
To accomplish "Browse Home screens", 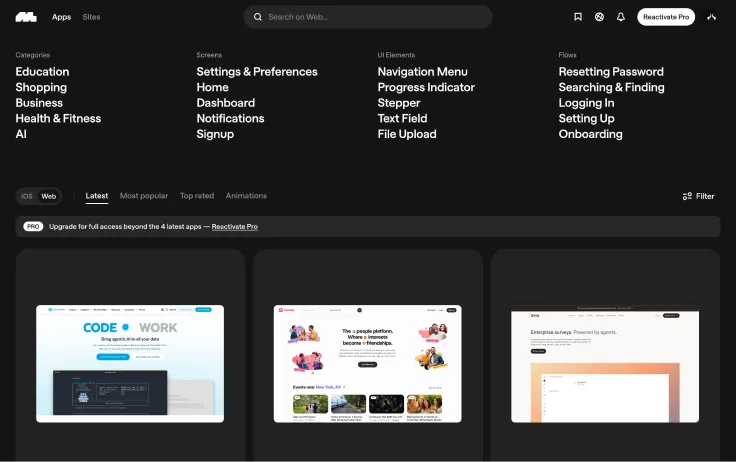I will point(213,87).
